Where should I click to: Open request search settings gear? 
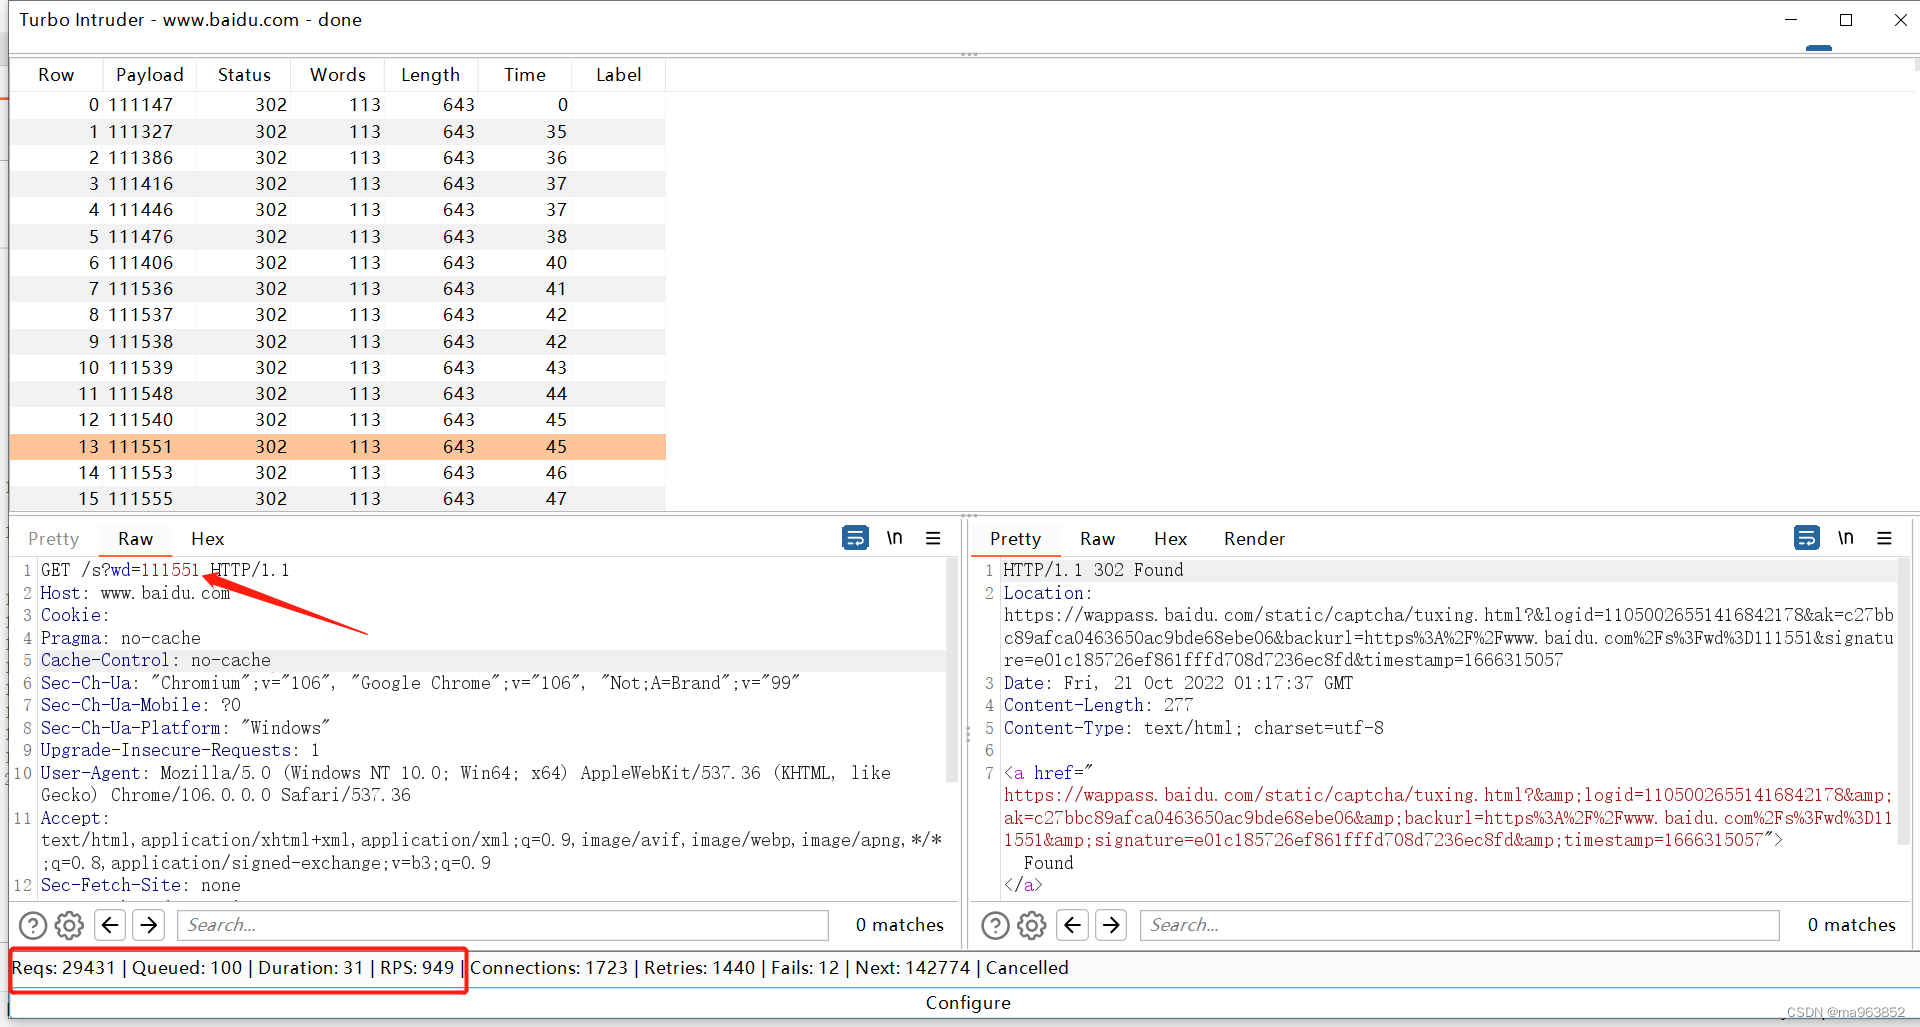[x=69, y=925]
